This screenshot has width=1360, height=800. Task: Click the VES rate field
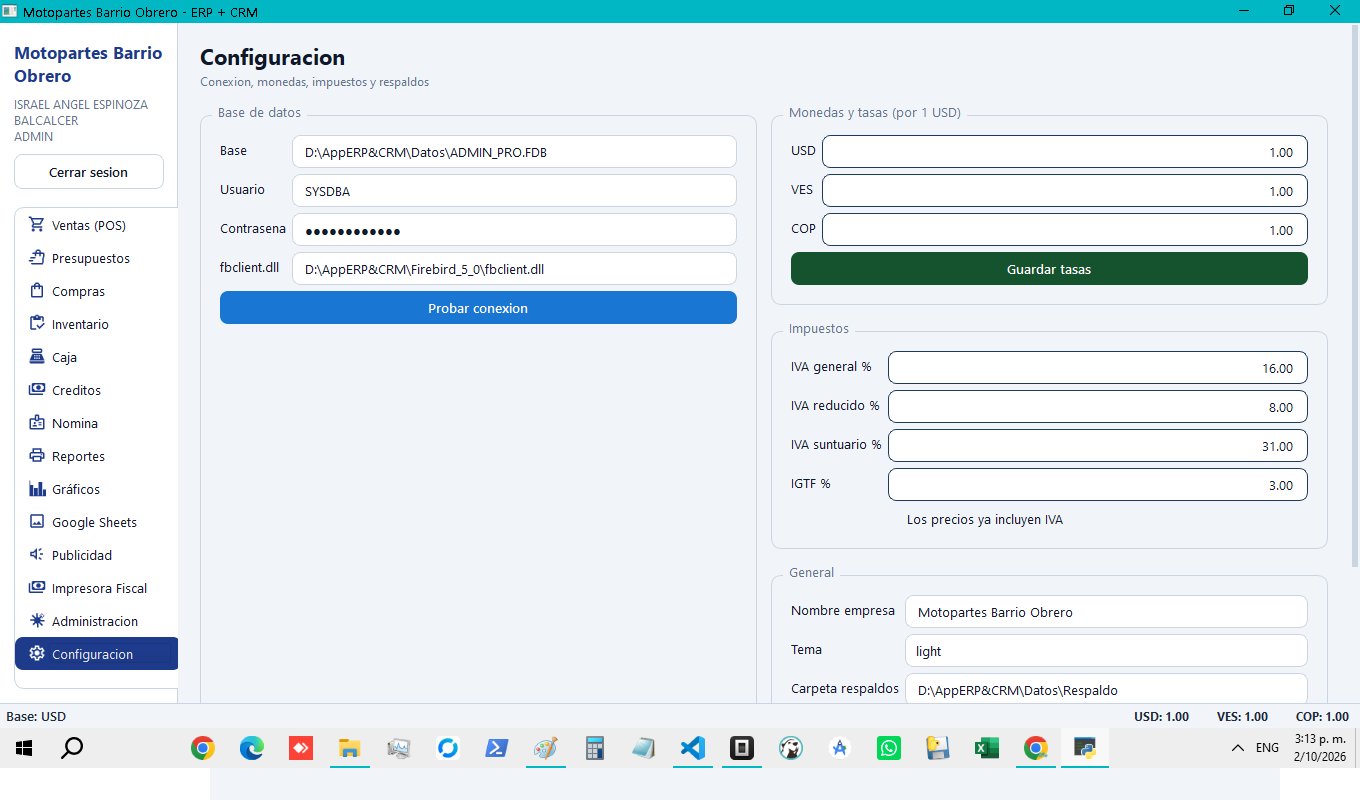(x=1065, y=191)
